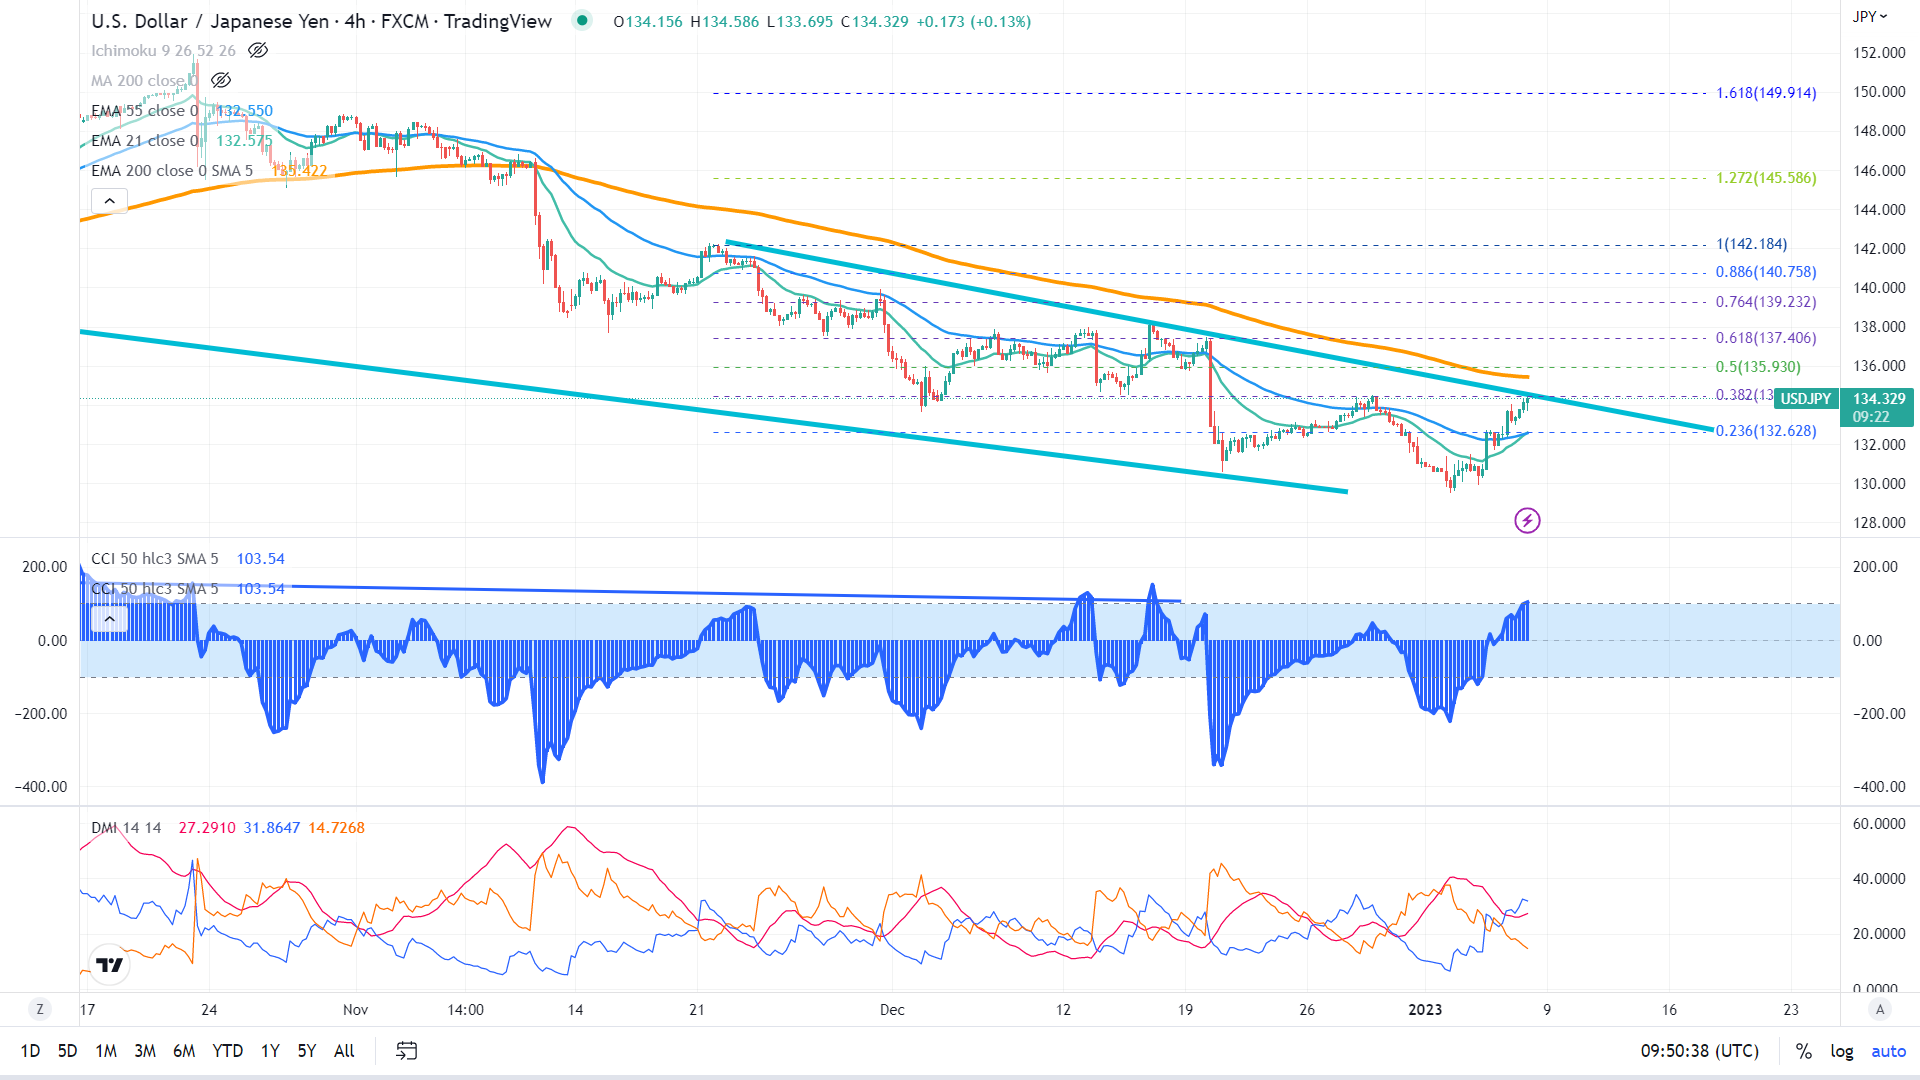This screenshot has height=1080, width=1920.
Task: Open the go-to-date calendar icon
Action: coord(406,1050)
